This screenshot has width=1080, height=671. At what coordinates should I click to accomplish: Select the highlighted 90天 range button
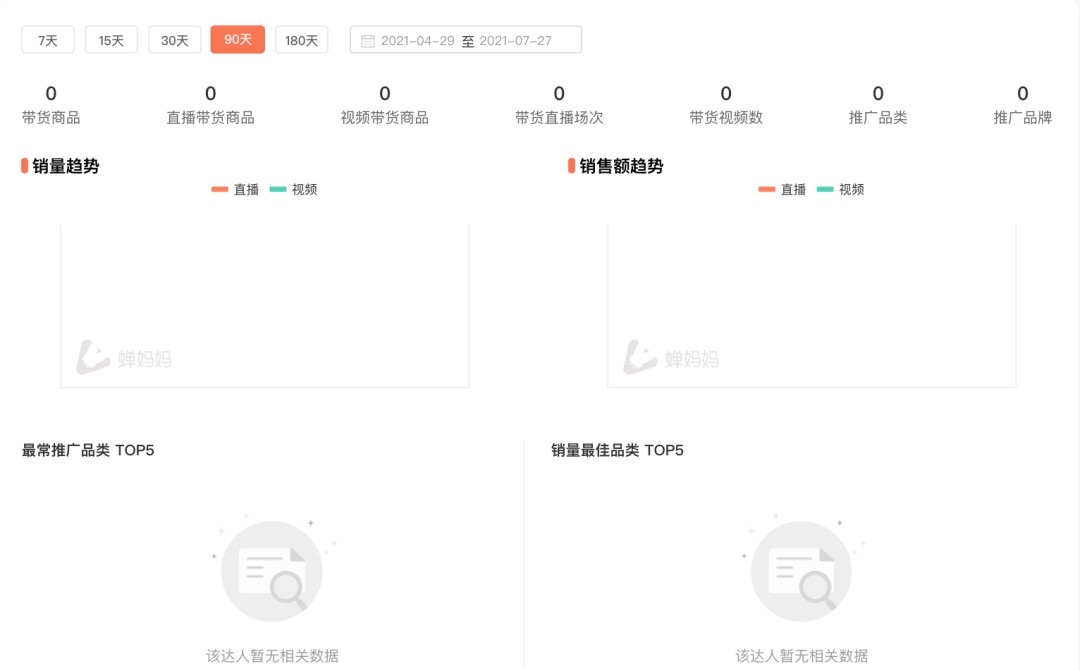(238, 40)
